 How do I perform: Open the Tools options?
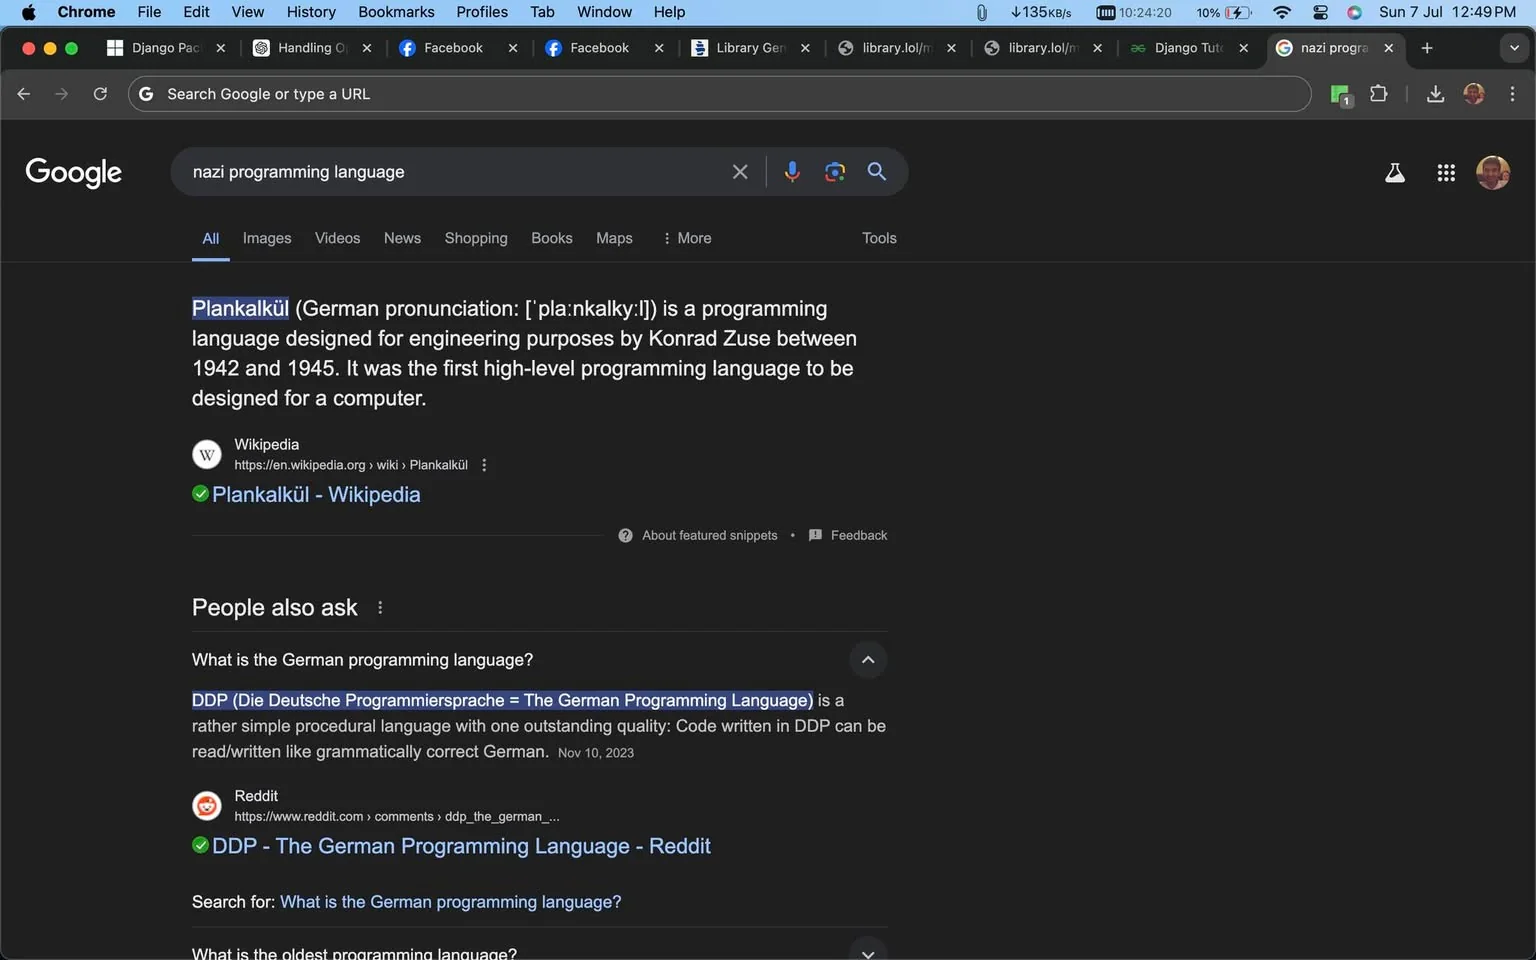tap(879, 238)
